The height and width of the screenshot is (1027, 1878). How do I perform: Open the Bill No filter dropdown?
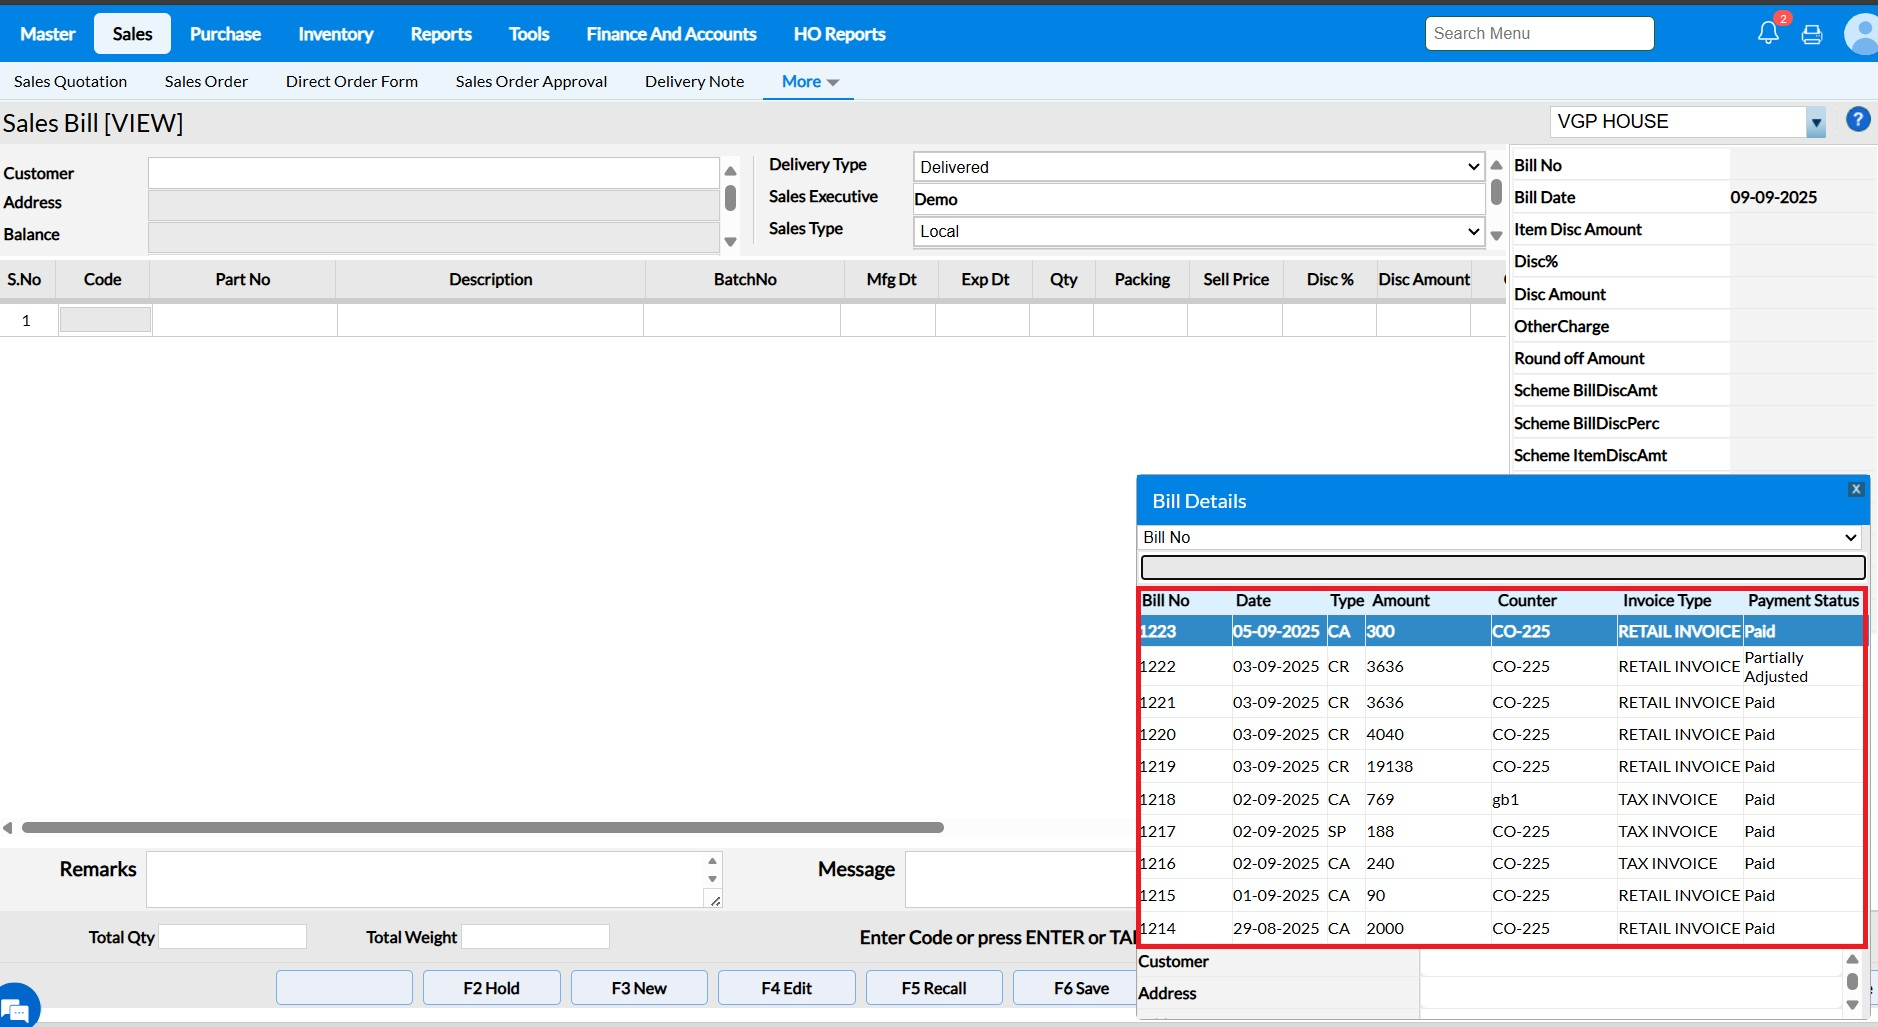point(1500,537)
